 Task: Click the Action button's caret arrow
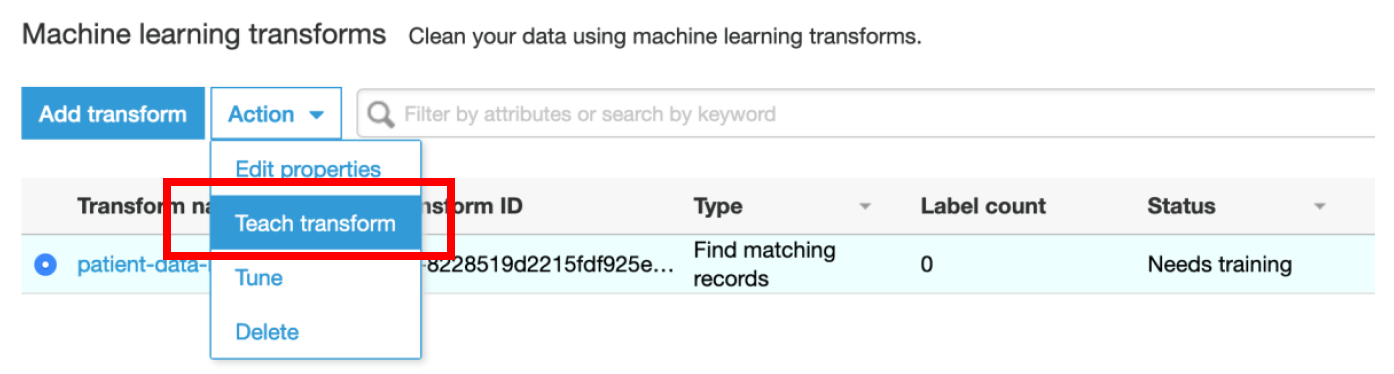pos(317,115)
